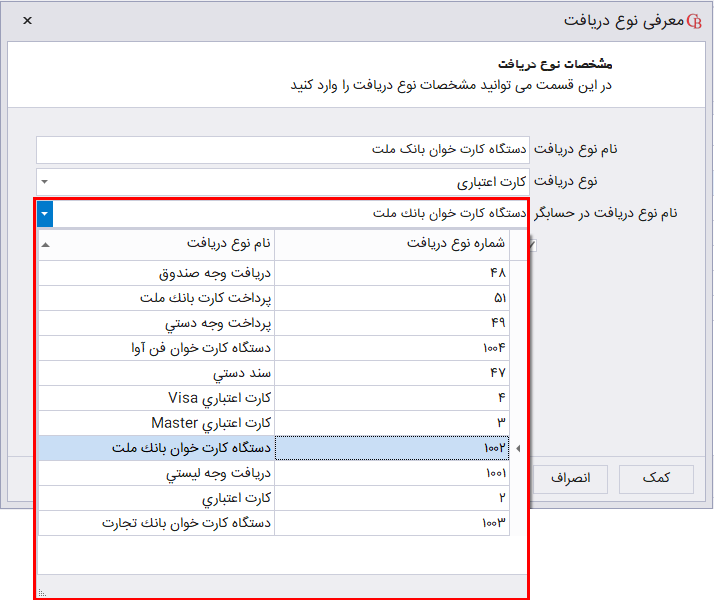Collapse the blue dropdown arrow of حسابگر field
The width and height of the screenshot is (714, 600).
tap(45, 213)
